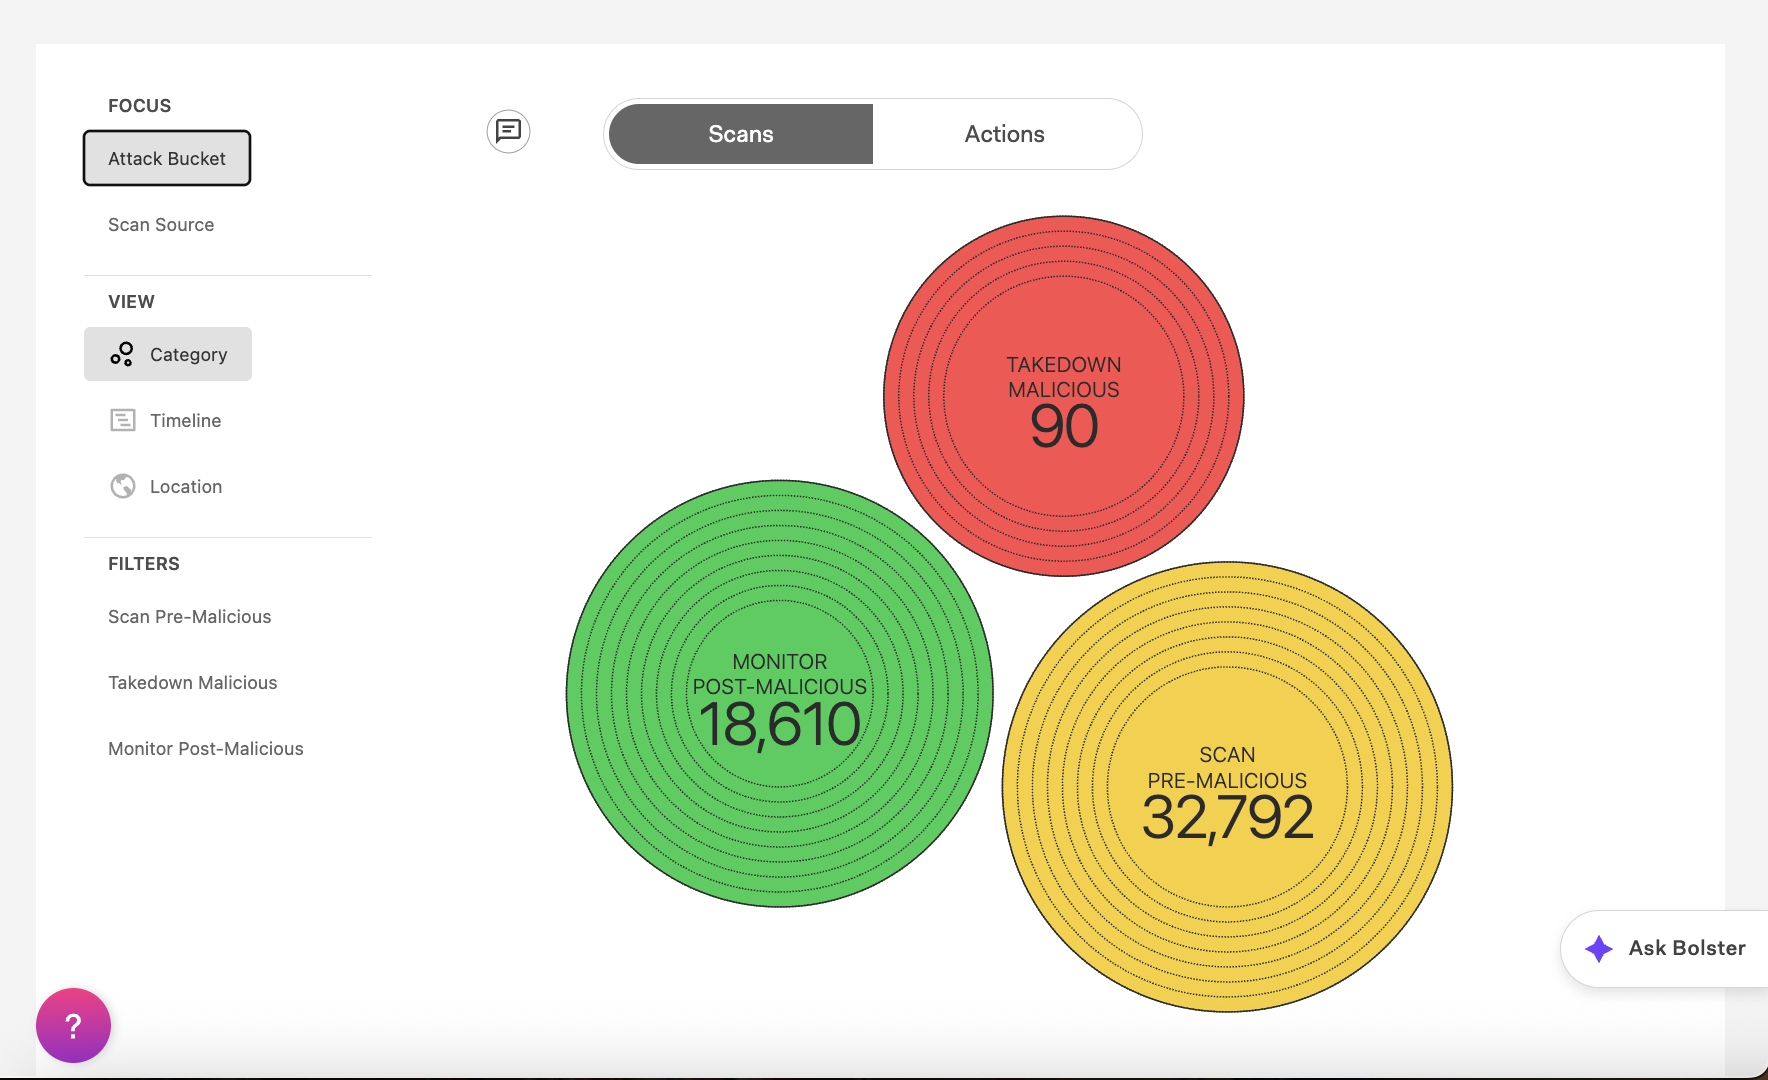The image size is (1768, 1080).
Task: Open the Ask Bolster assistant
Action: point(1686,948)
